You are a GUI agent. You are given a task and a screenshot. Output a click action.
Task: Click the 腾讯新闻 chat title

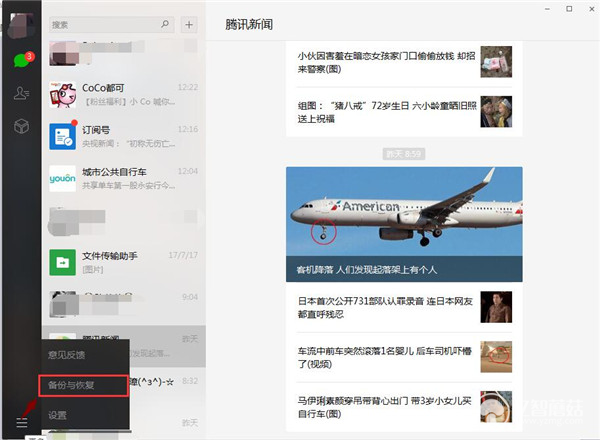coord(249,24)
